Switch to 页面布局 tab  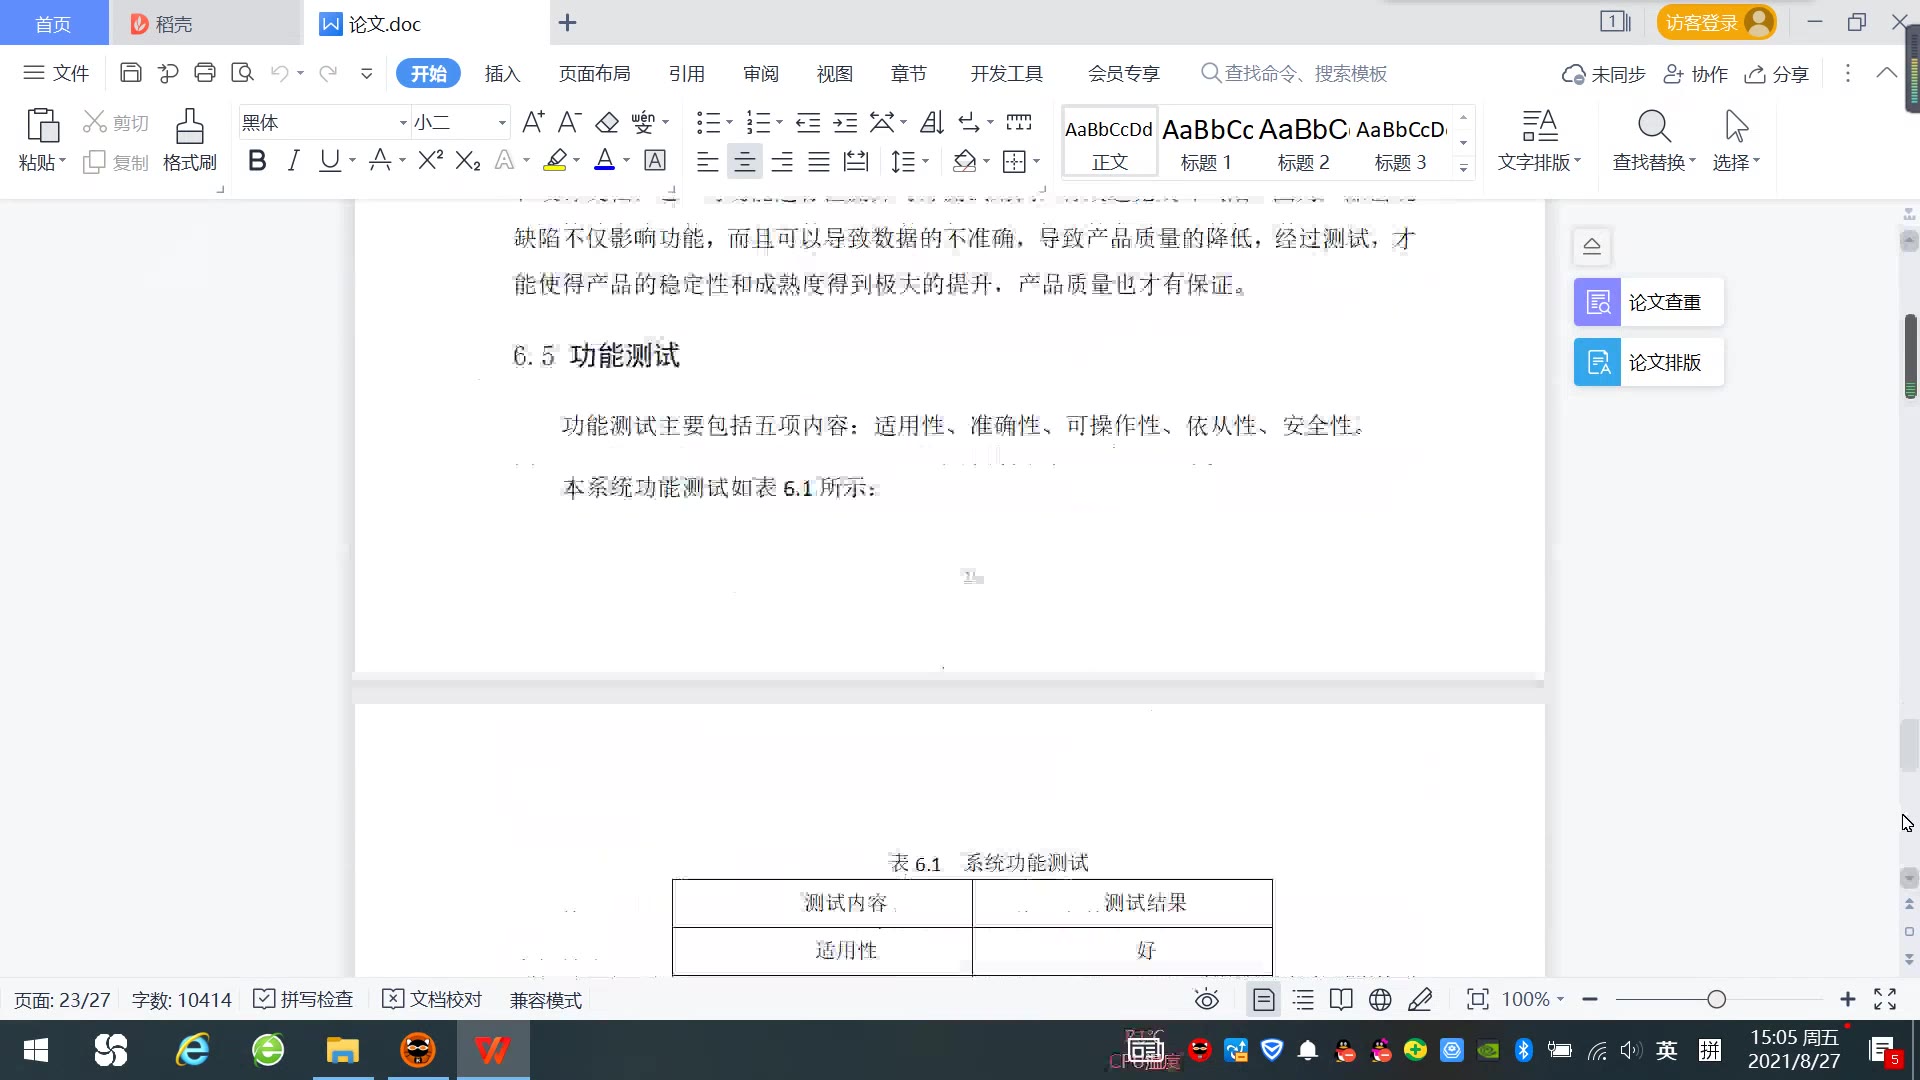(x=594, y=74)
